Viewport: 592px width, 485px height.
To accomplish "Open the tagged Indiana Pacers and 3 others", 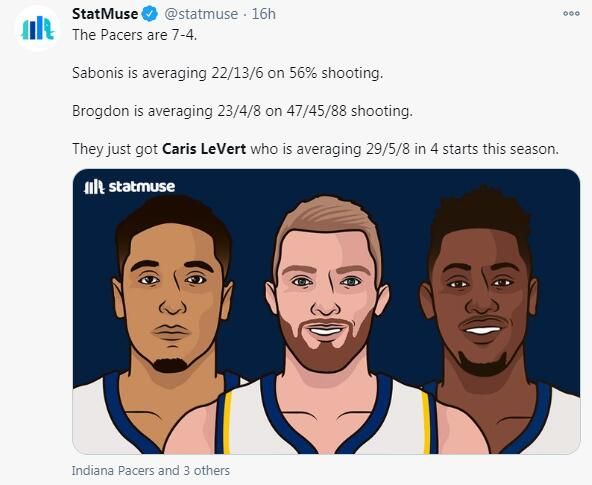I will 151,470.
